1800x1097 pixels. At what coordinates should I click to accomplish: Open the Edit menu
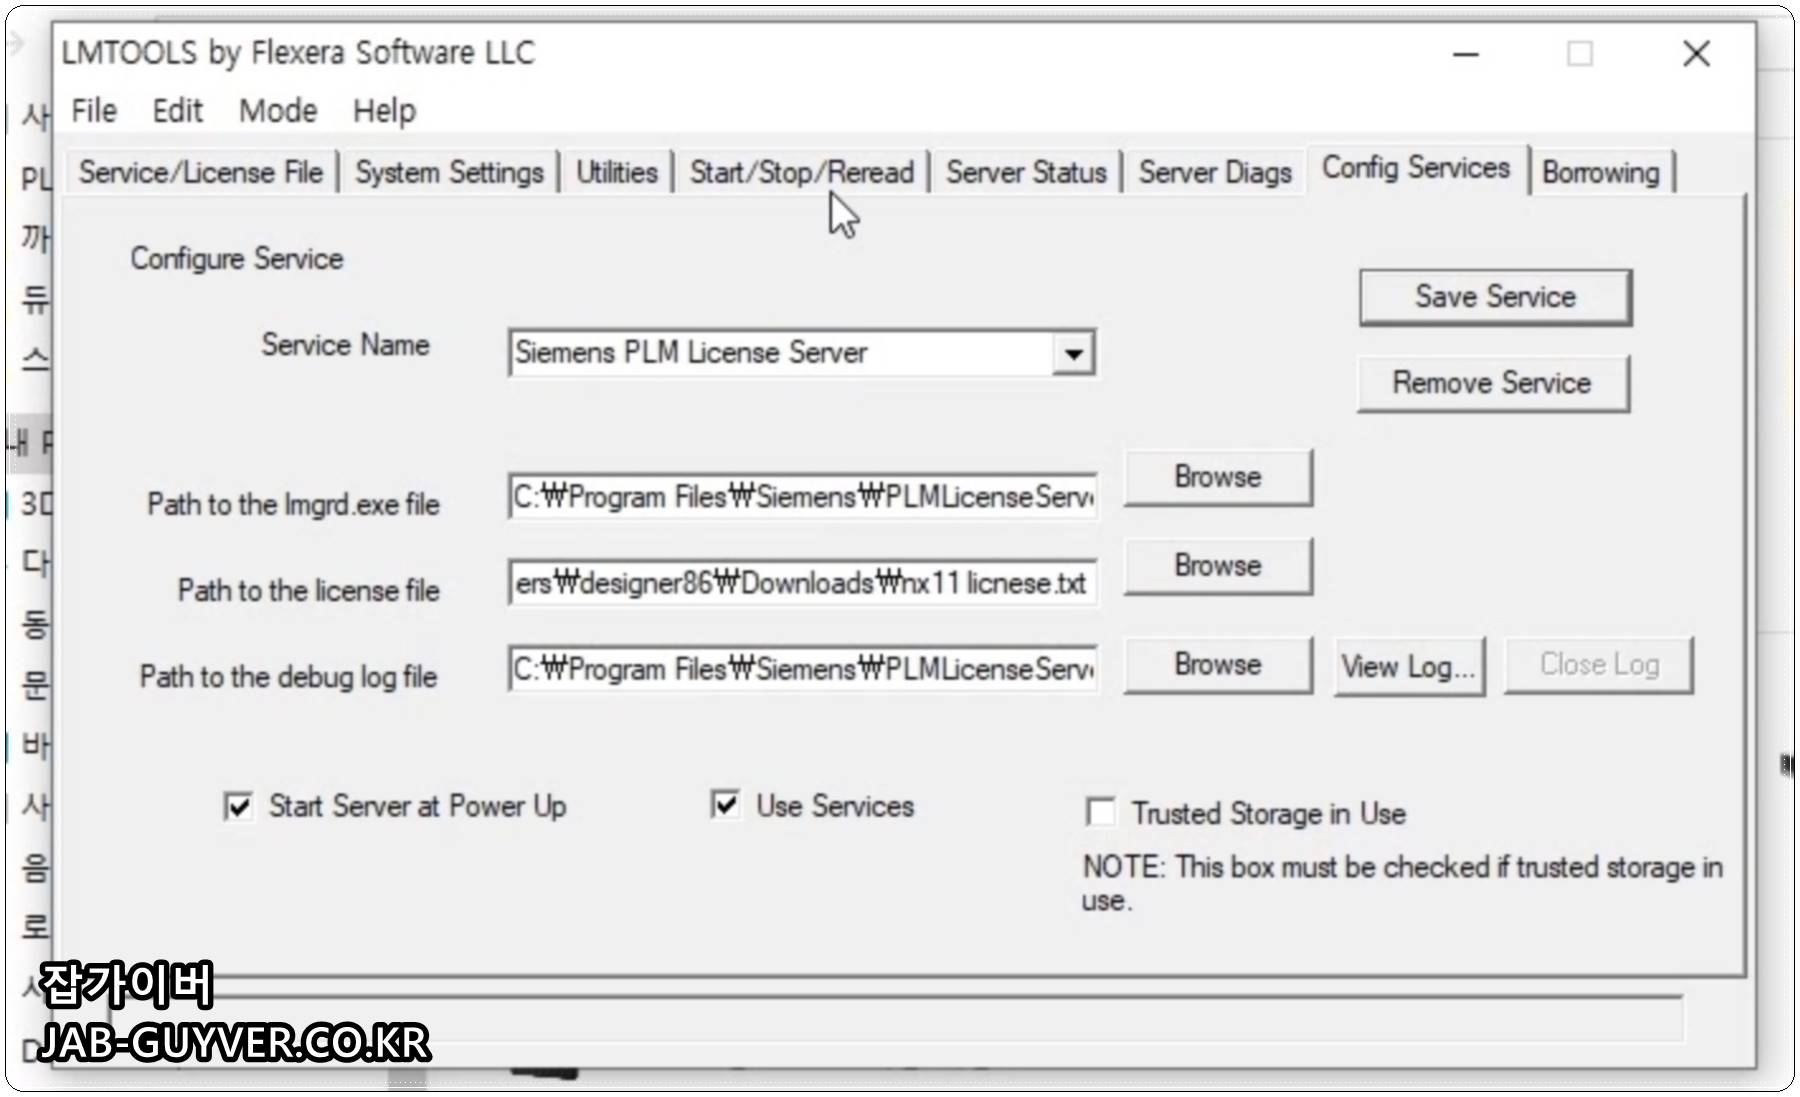click(x=177, y=110)
